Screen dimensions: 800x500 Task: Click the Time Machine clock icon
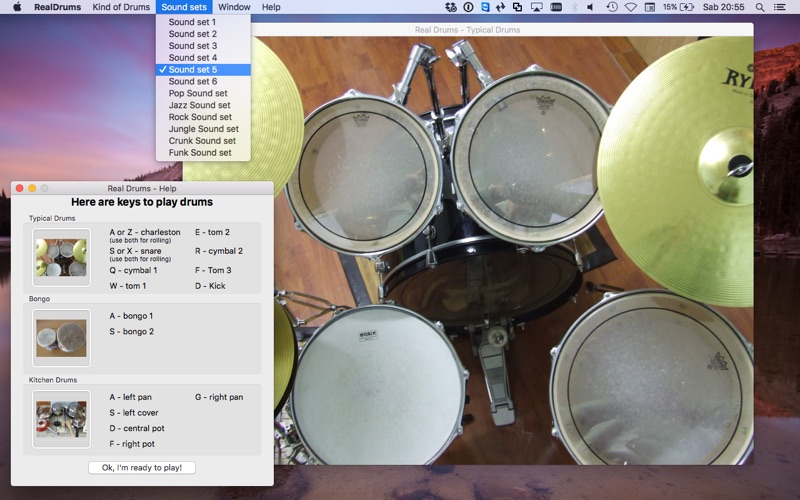(611, 7)
